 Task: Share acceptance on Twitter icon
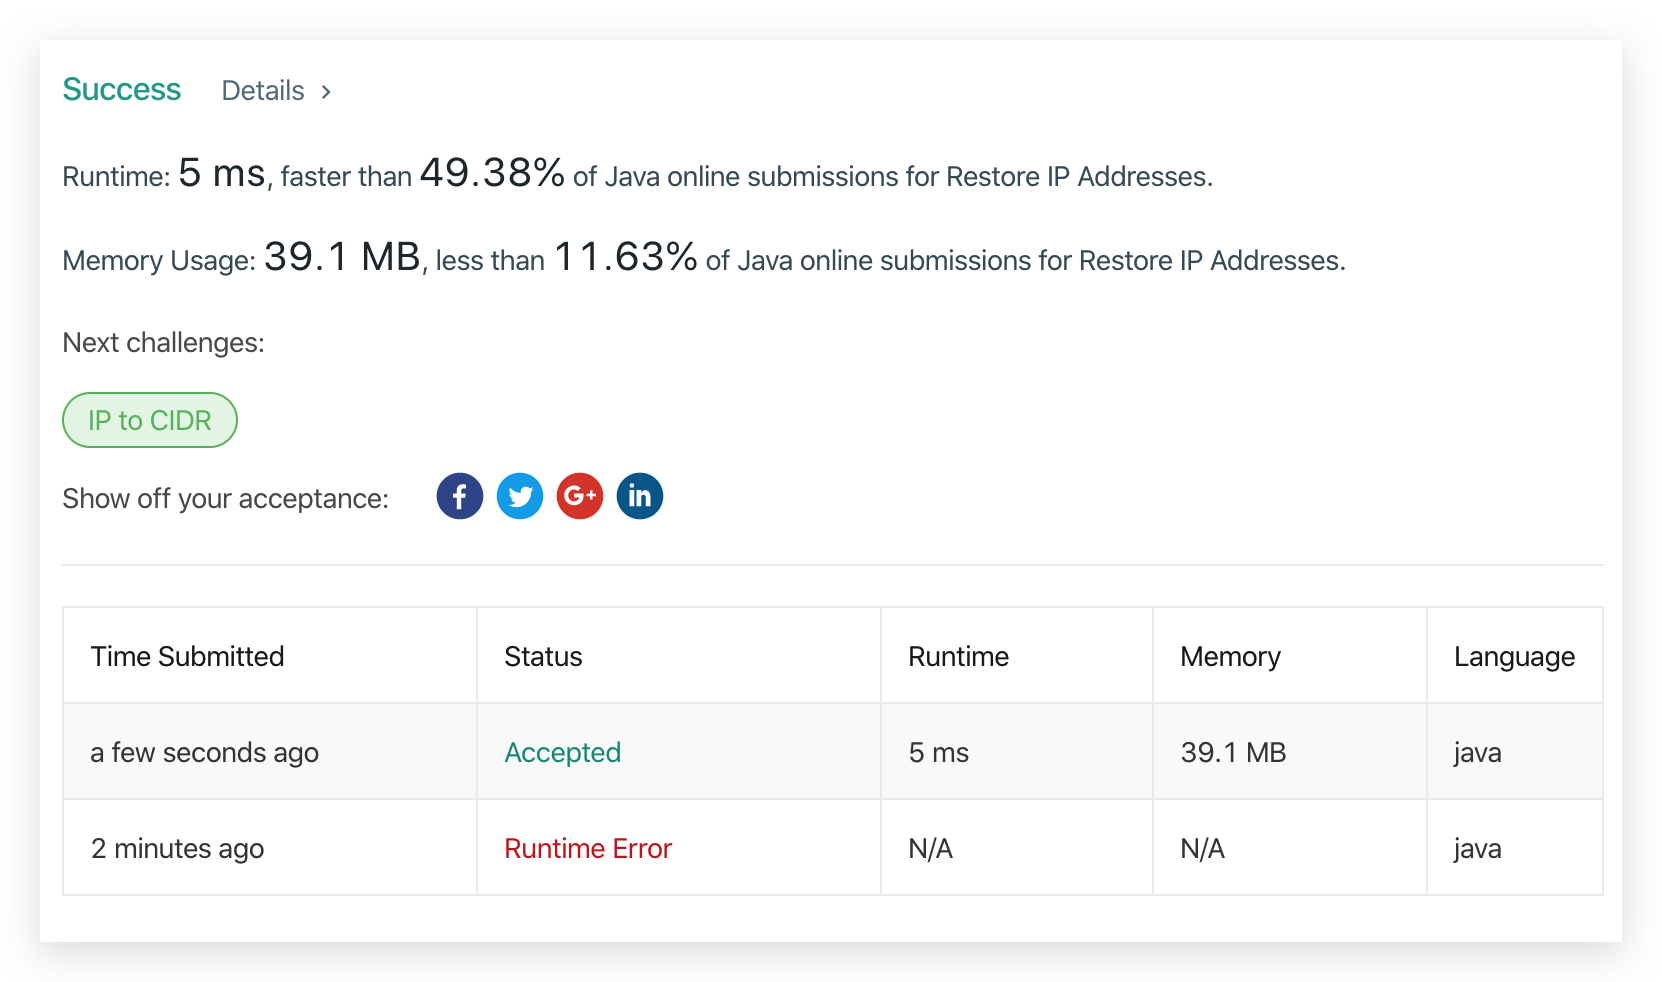(x=520, y=496)
